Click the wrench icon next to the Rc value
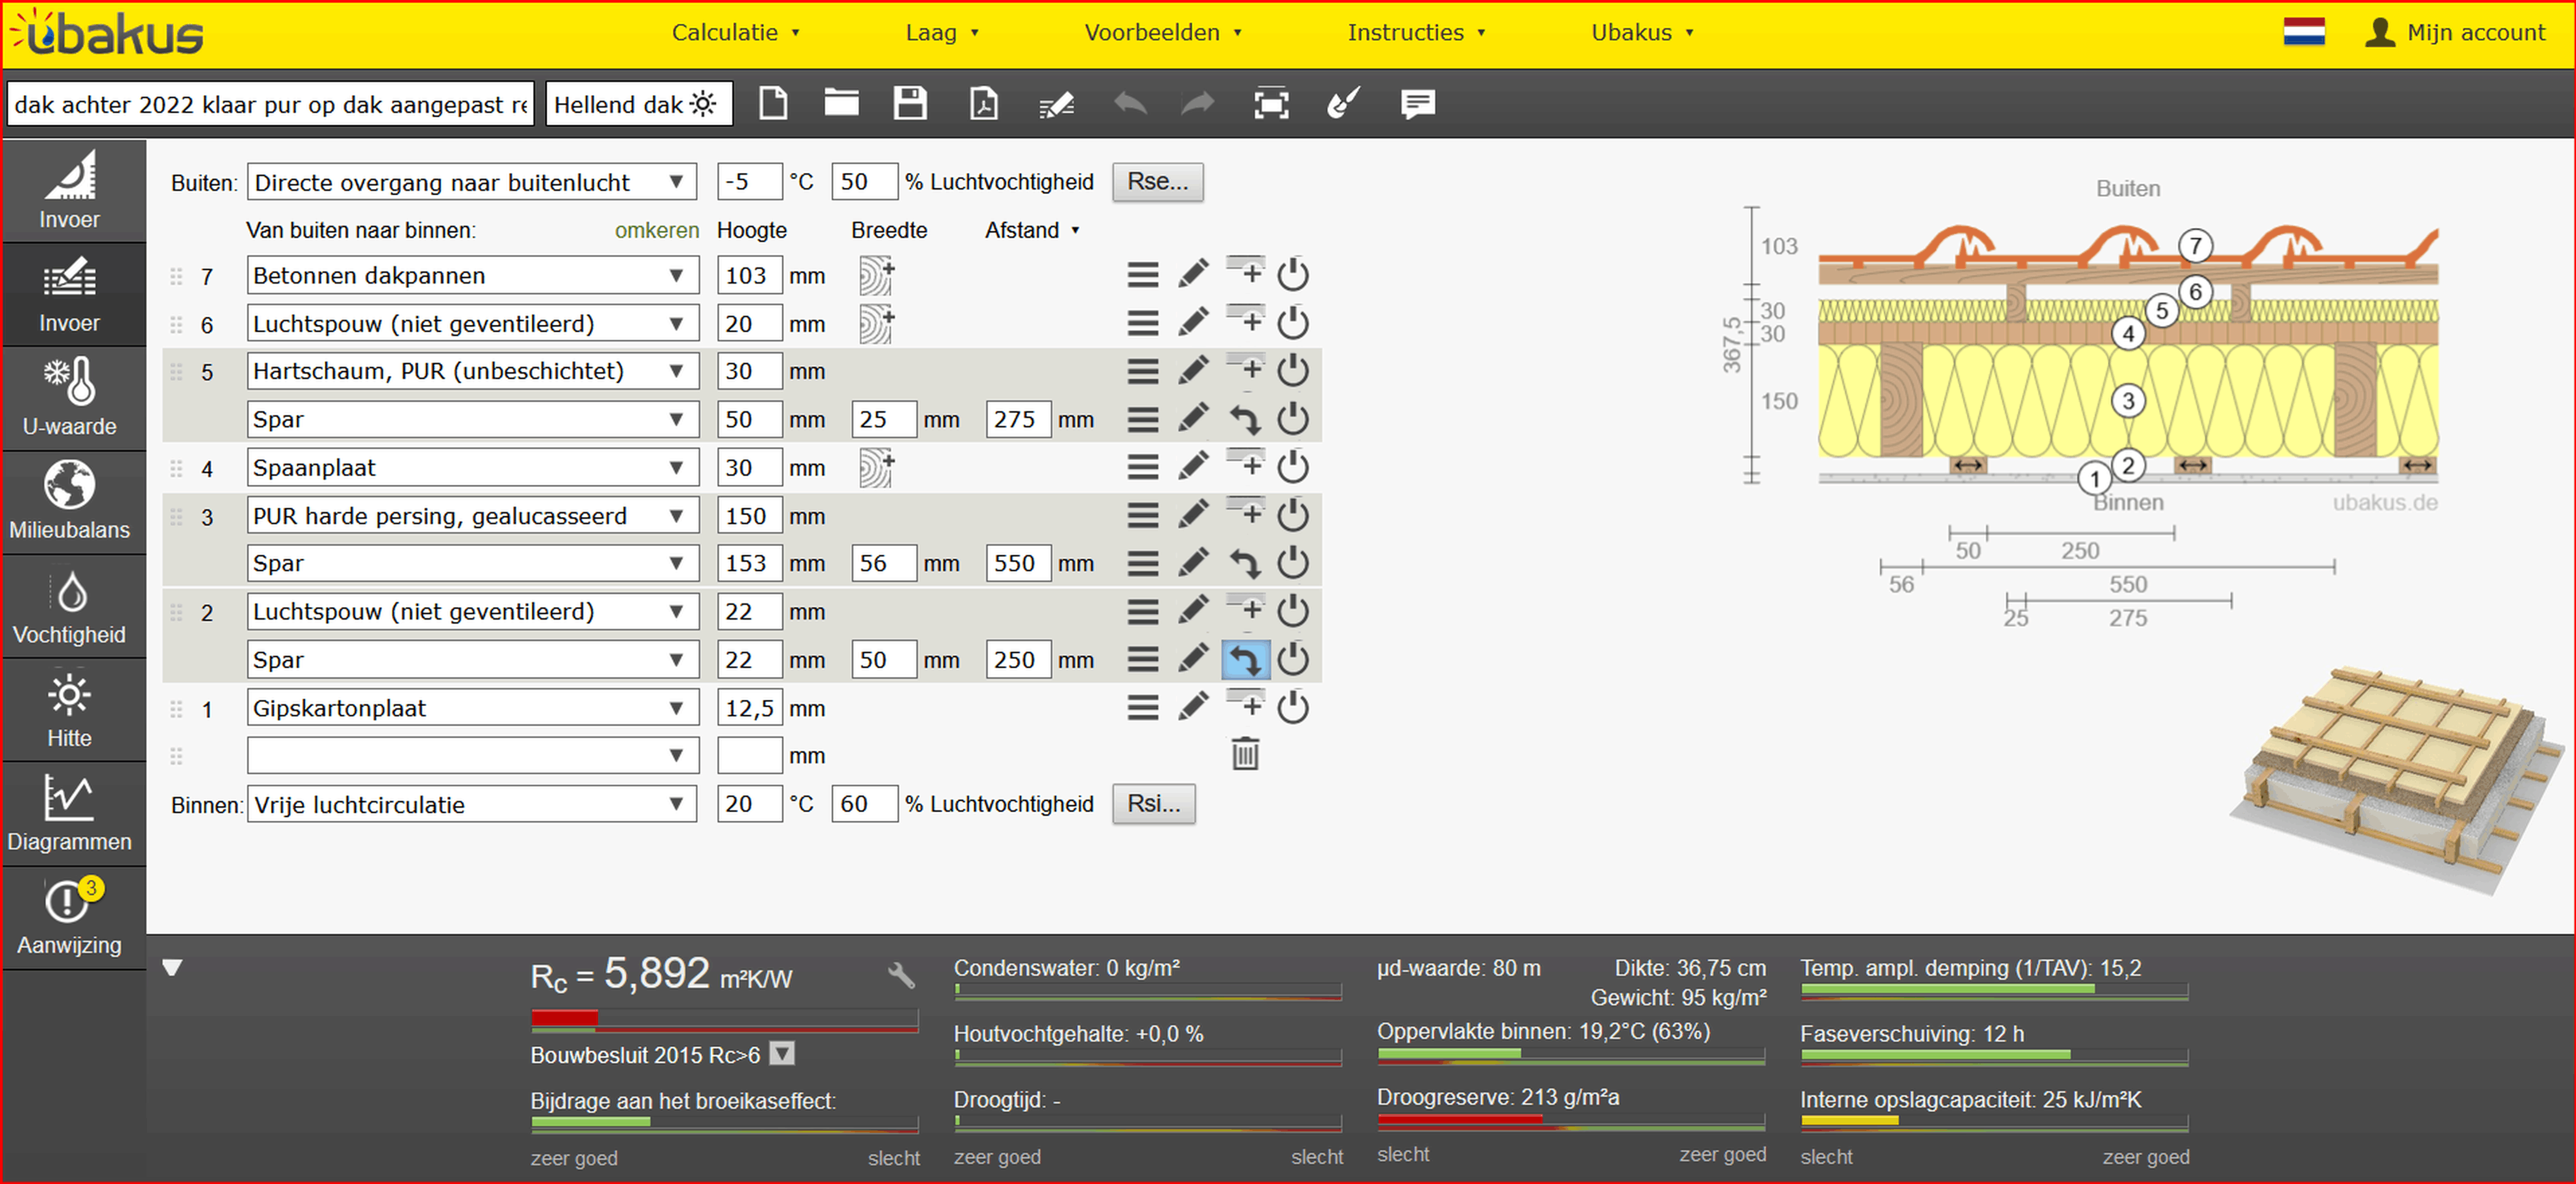Image resolution: width=2576 pixels, height=1184 pixels. pos(901,975)
